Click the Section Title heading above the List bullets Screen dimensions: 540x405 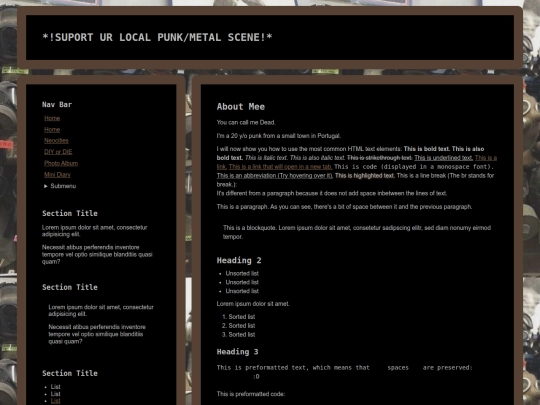click(70, 373)
